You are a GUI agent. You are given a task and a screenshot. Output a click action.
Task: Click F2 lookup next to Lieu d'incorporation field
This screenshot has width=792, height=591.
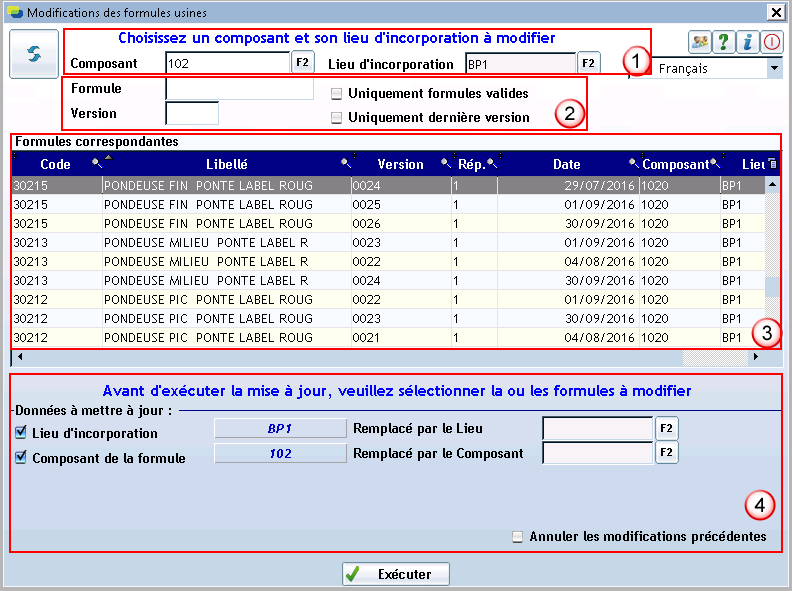(588, 63)
